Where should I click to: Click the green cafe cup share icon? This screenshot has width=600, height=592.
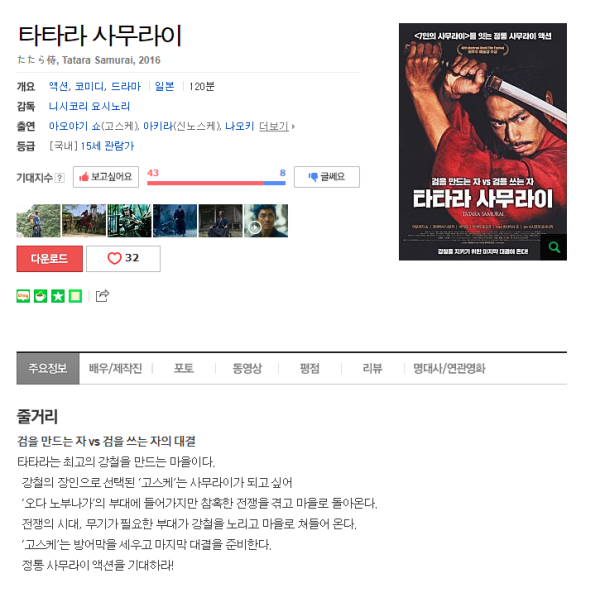[41, 296]
